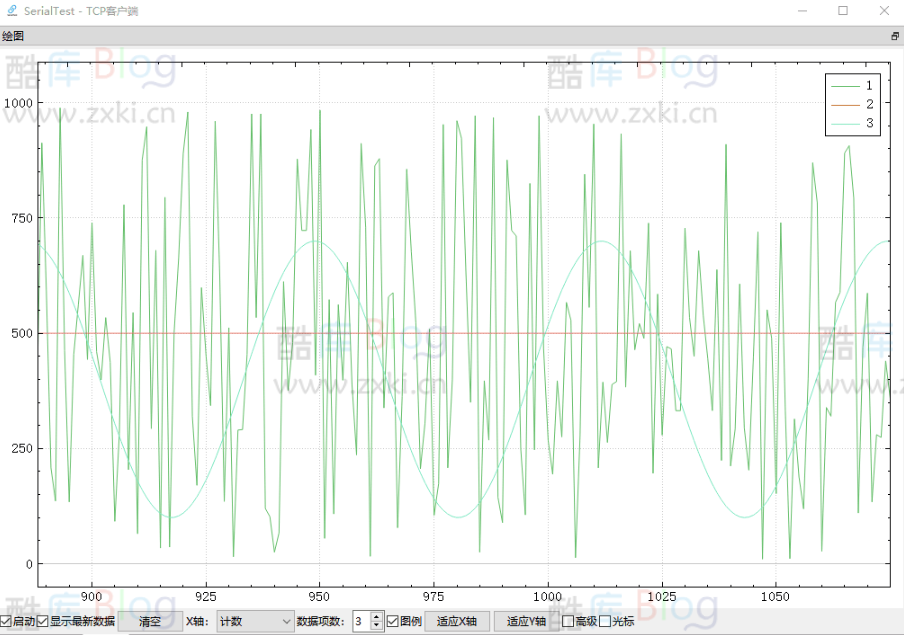The height and width of the screenshot is (635, 904).
Task: Increase 数据项数 with the up arrow
Action: [376, 617]
